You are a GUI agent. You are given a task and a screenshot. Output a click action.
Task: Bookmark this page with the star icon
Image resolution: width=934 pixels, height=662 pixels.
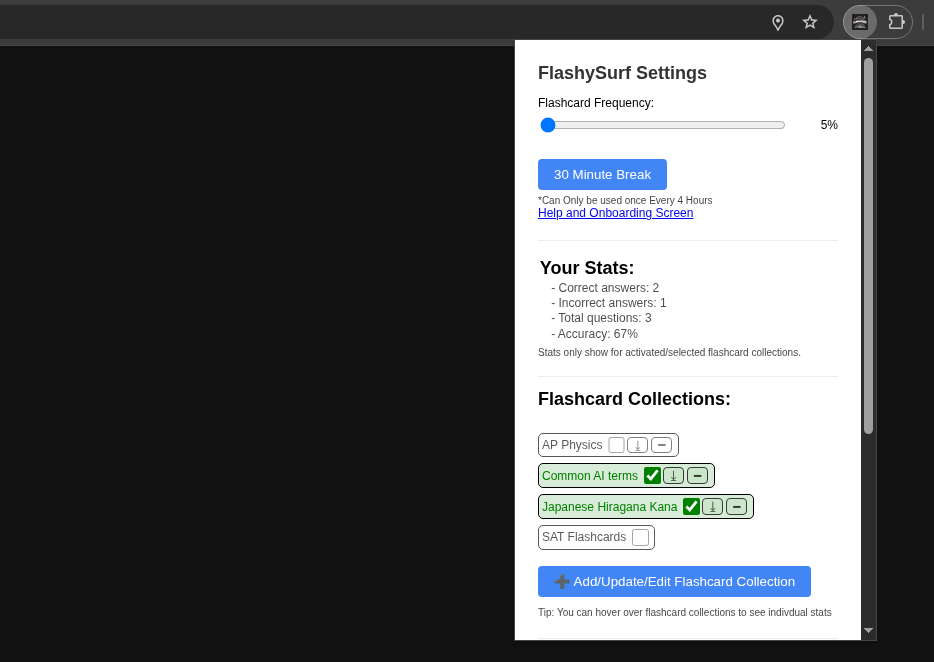[810, 23]
